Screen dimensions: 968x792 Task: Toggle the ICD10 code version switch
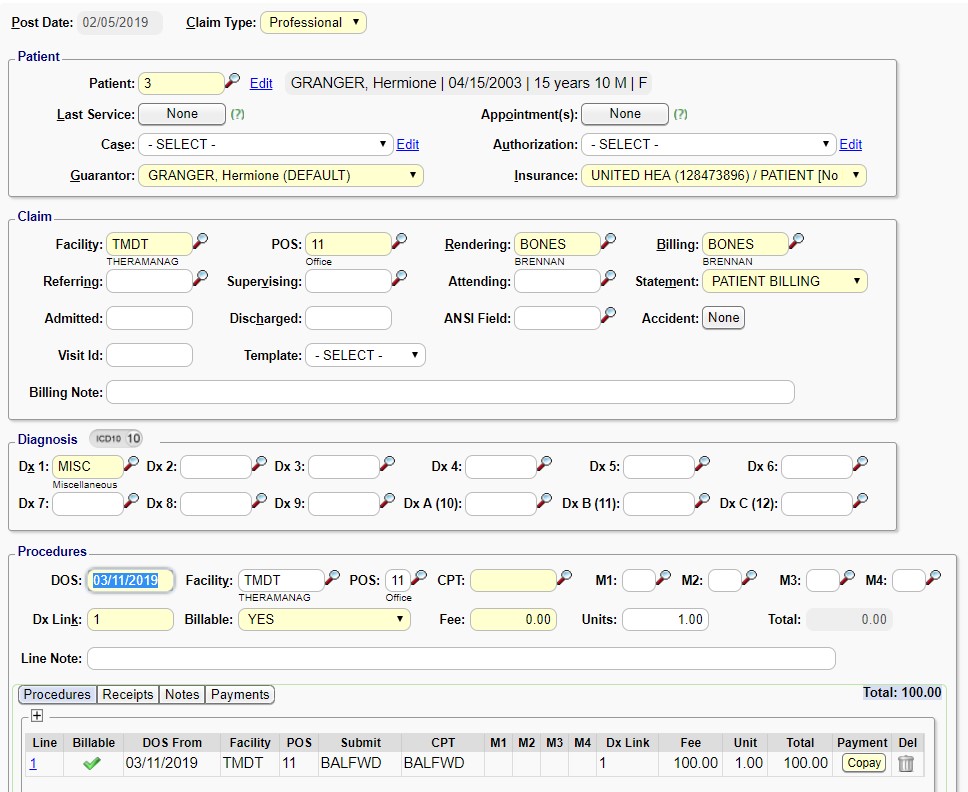point(118,438)
